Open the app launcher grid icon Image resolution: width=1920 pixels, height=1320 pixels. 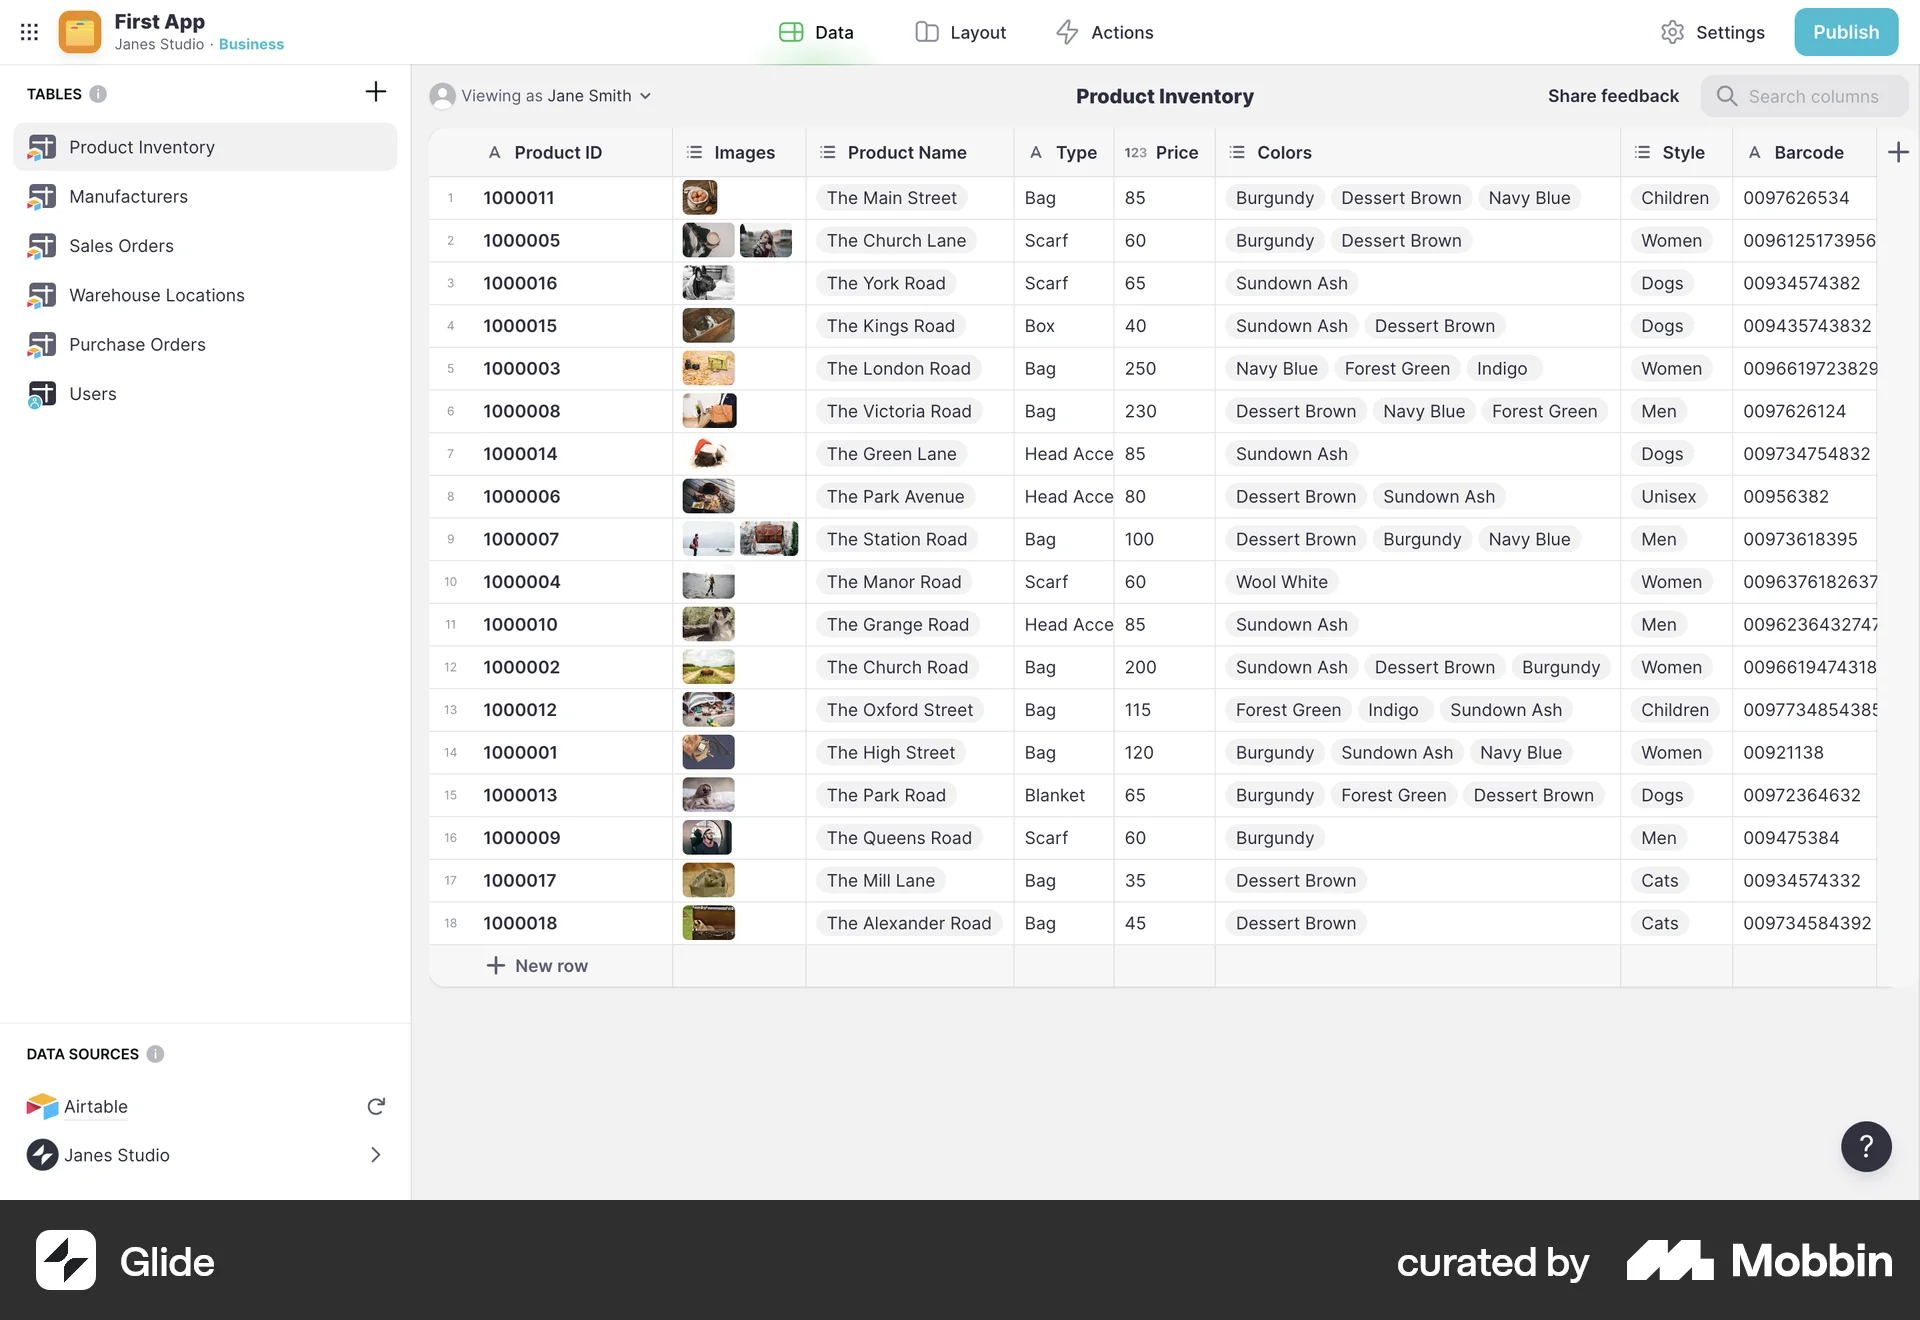point(30,32)
